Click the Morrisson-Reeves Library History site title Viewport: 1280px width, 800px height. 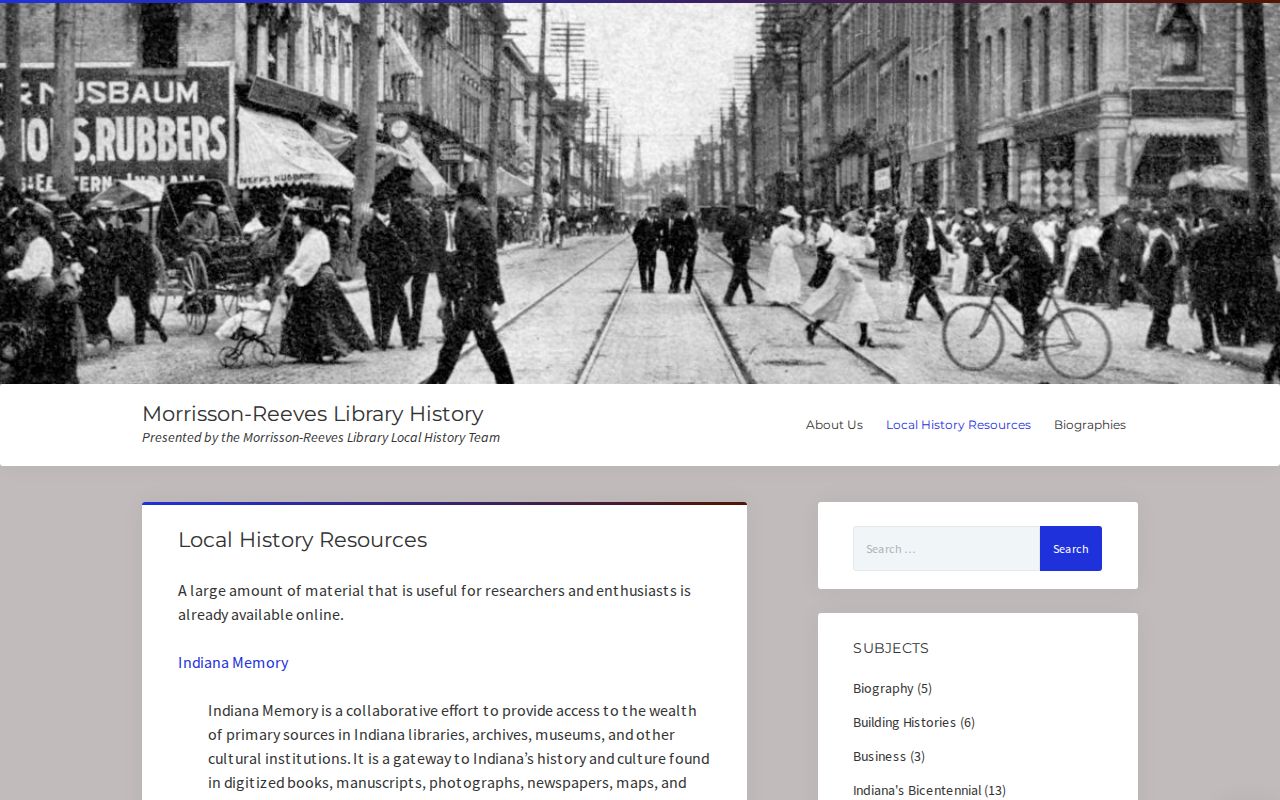pyautogui.click(x=313, y=414)
